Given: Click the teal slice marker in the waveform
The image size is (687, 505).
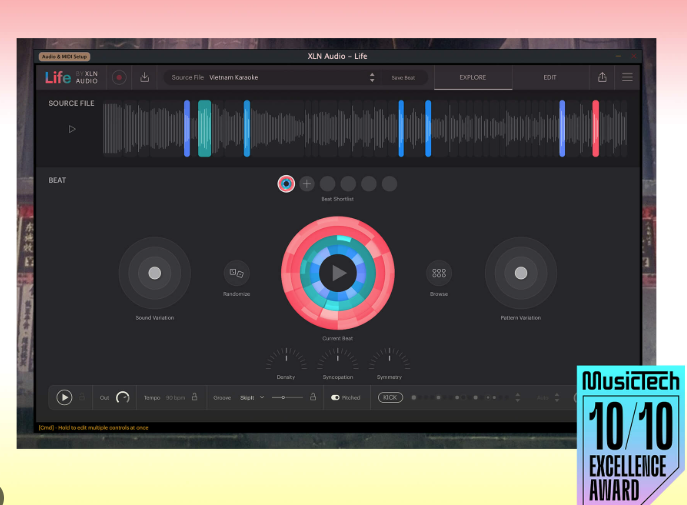Looking at the screenshot, I should point(205,128).
